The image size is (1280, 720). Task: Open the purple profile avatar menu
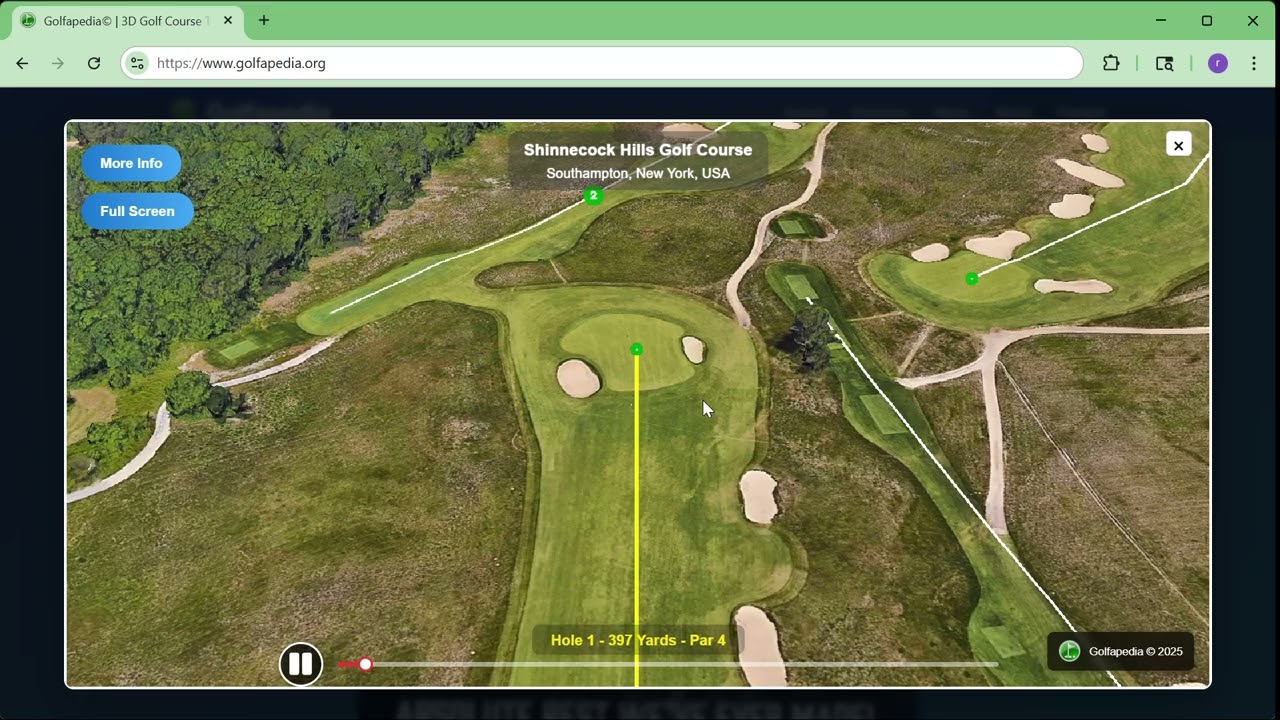pyautogui.click(x=1217, y=63)
